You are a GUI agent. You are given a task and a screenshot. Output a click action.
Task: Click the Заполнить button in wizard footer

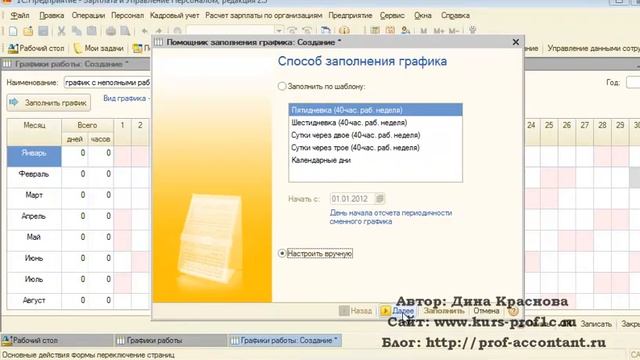[x=444, y=311]
